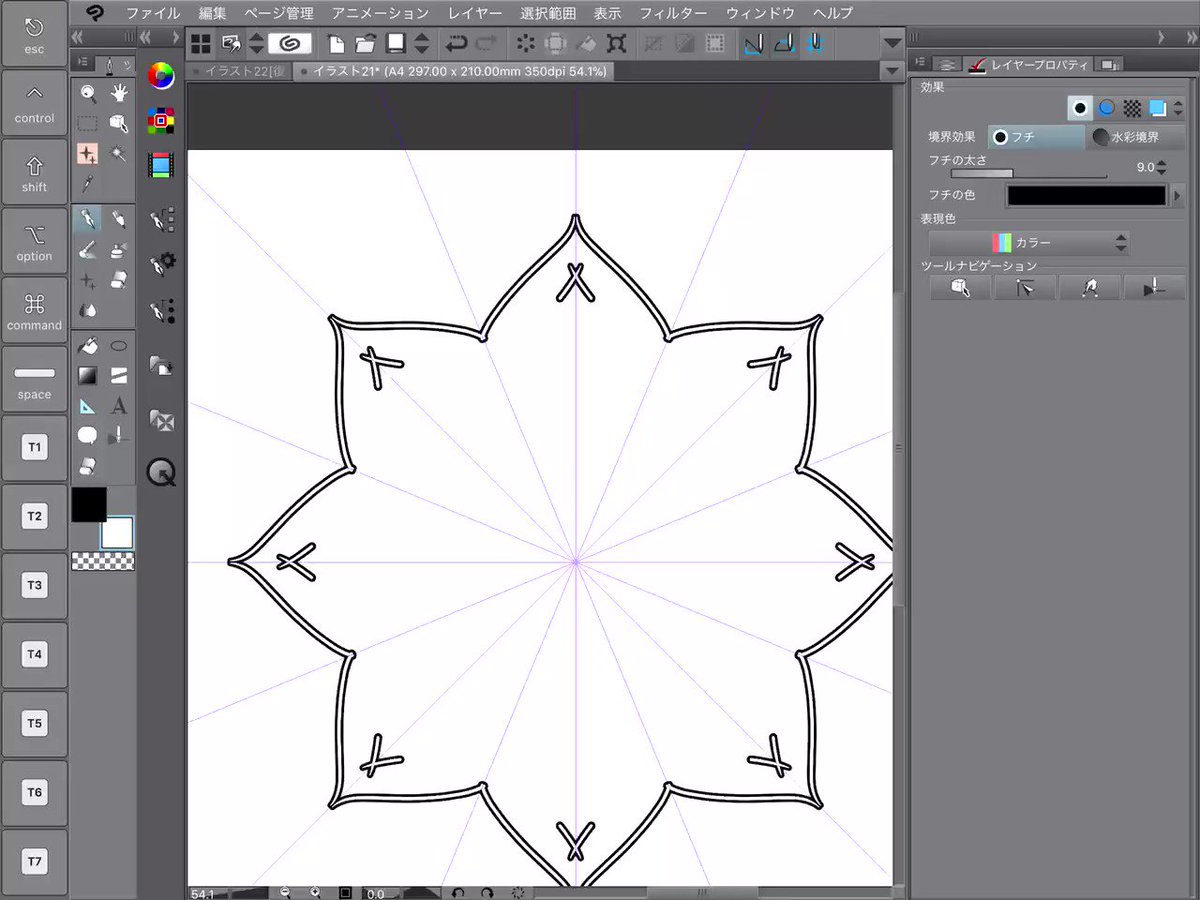Select the Operation object cube tool
This screenshot has height=900, width=1200.
point(119,124)
